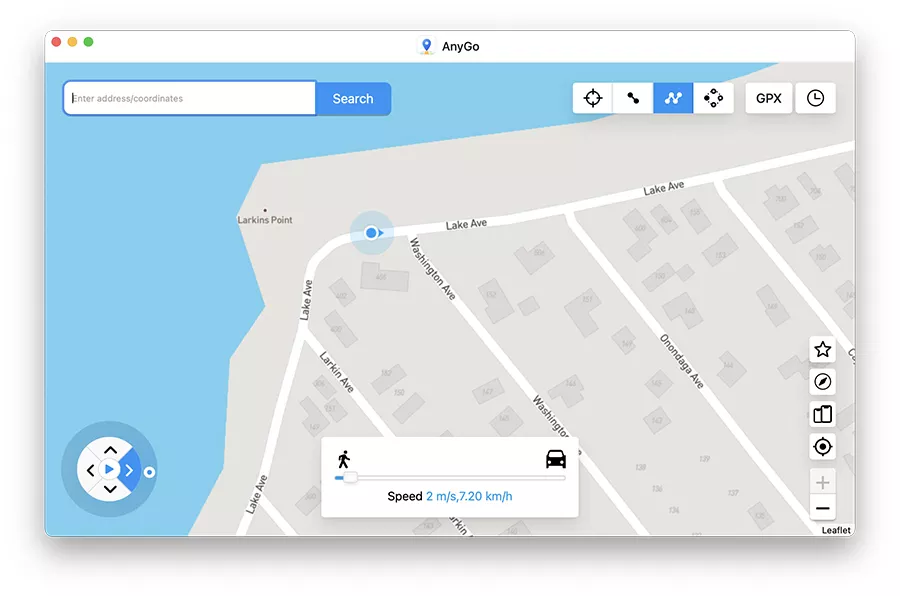
Task: Click the Leaflet attribution link
Action: pos(836,530)
